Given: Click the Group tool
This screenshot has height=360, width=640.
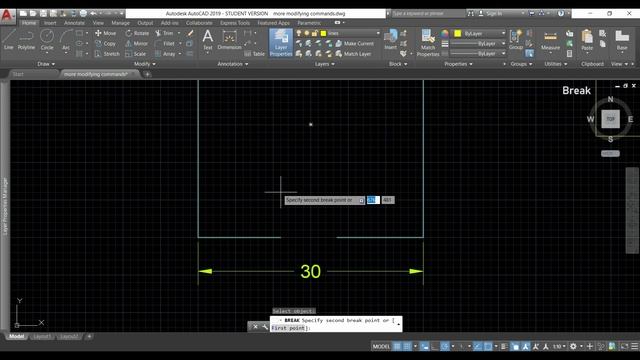Looking at the screenshot, I should 516,40.
